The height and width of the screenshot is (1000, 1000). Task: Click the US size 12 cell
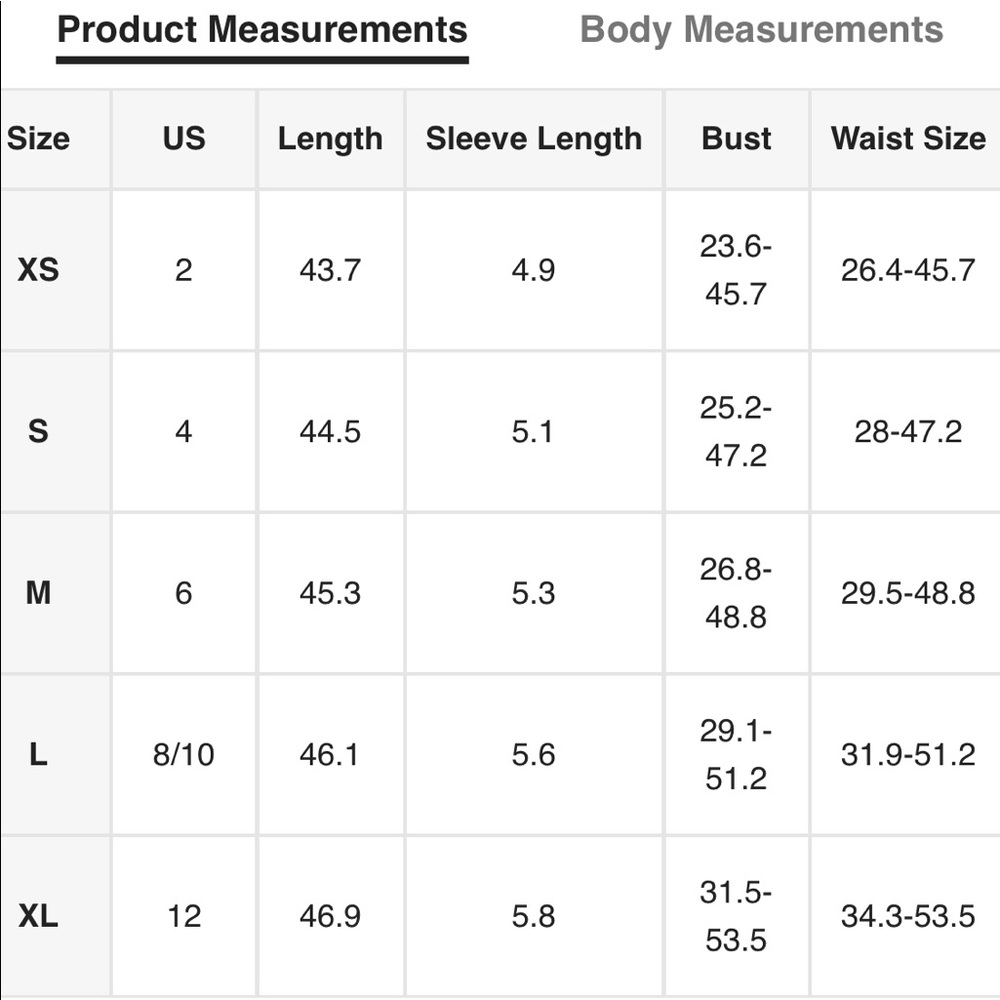pos(184,916)
